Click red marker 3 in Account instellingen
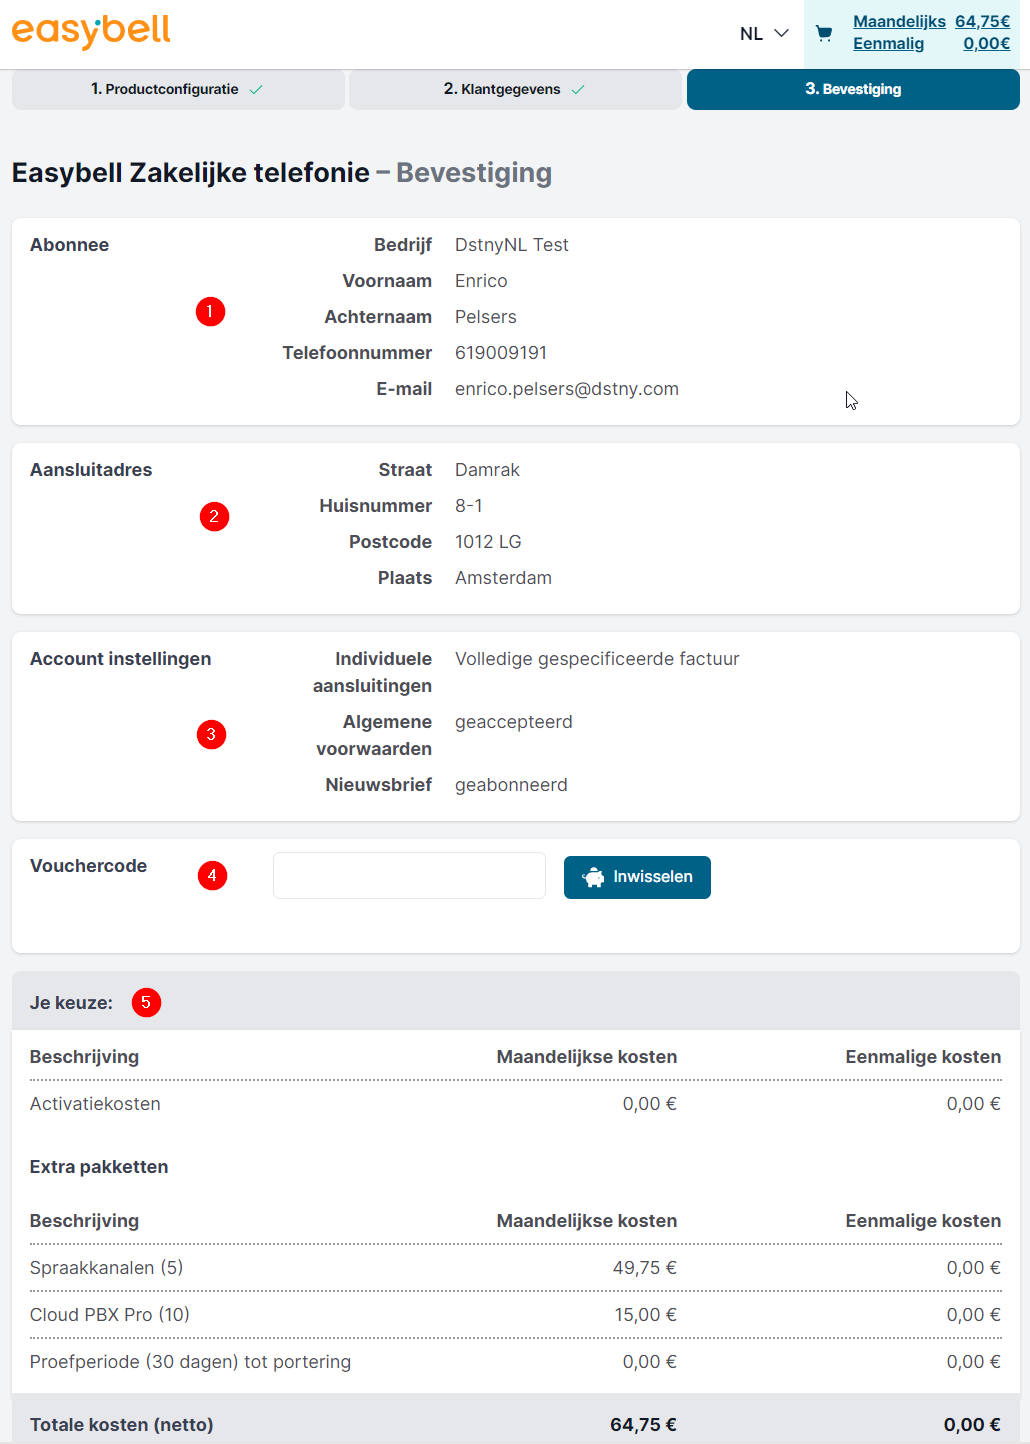1030x1444 pixels. click(211, 735)
